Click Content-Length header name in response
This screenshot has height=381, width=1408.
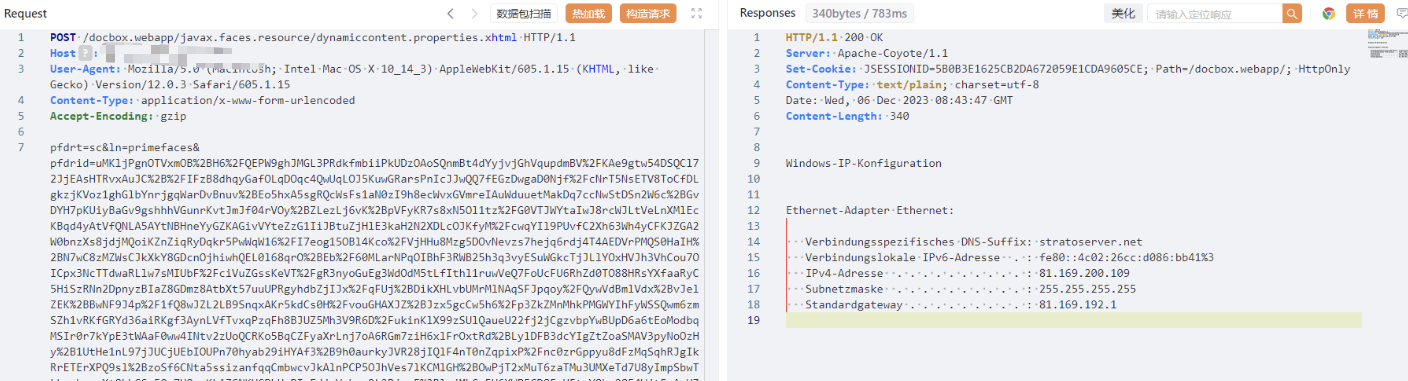[x=833, y=117]
